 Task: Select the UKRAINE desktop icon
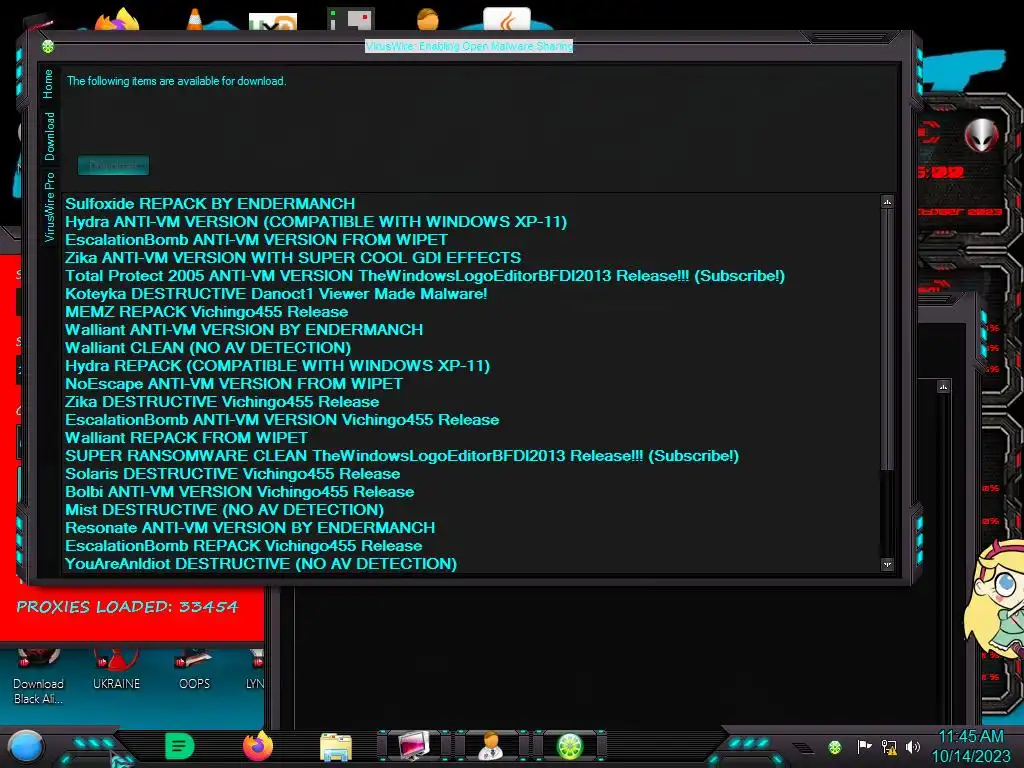(116, 670)
